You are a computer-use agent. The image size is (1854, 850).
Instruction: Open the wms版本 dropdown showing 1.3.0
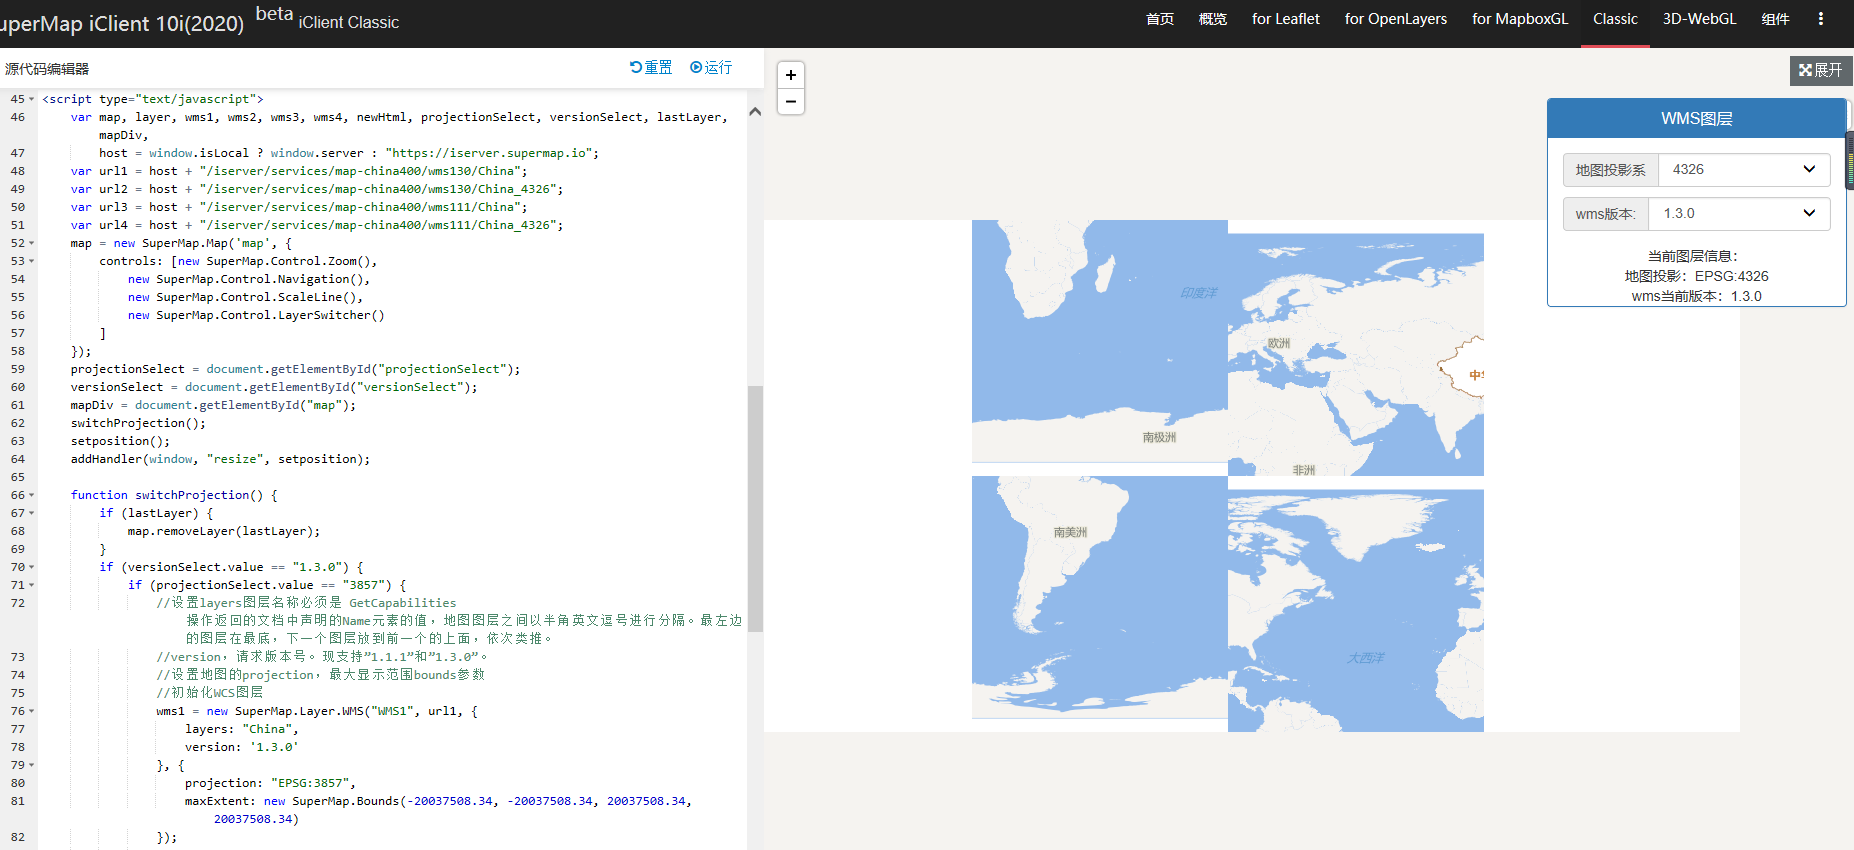pos(1739,214)
